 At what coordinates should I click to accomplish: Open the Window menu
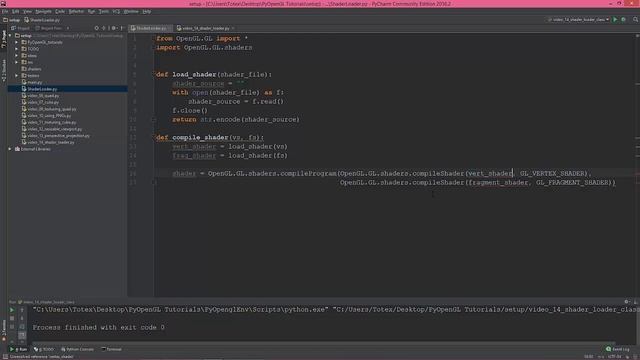tap(131, 11)
